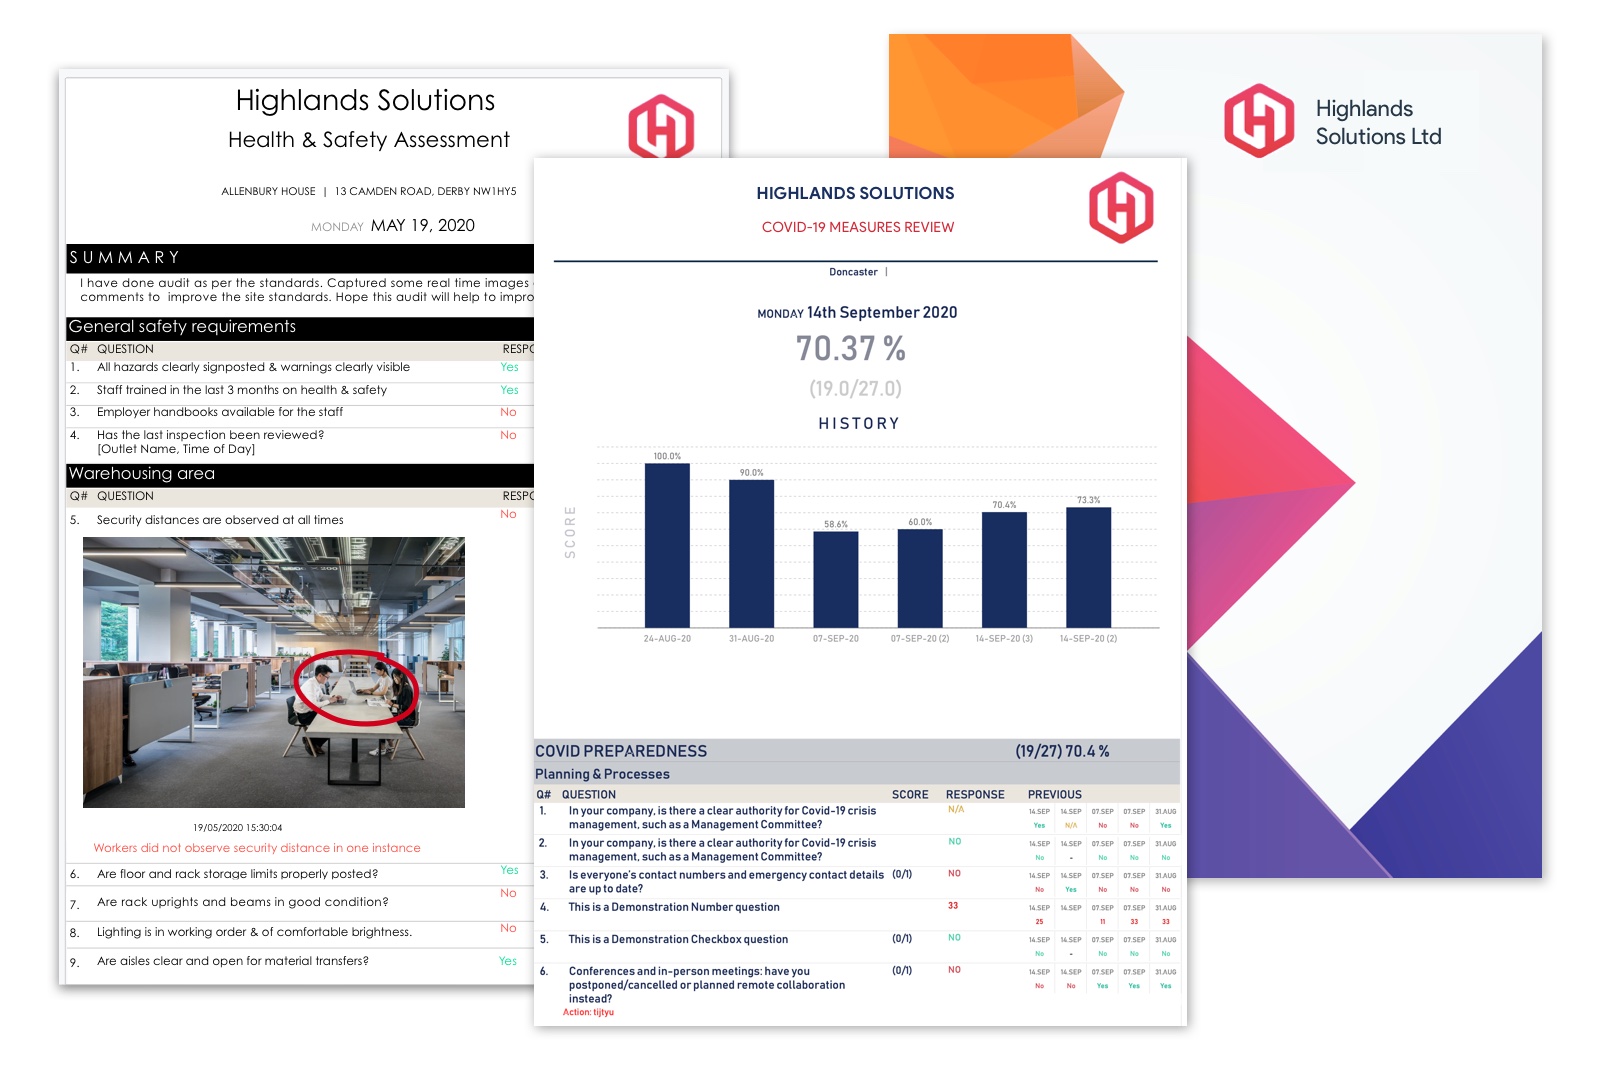Click "This is a Demonstration Number question"

674,907
